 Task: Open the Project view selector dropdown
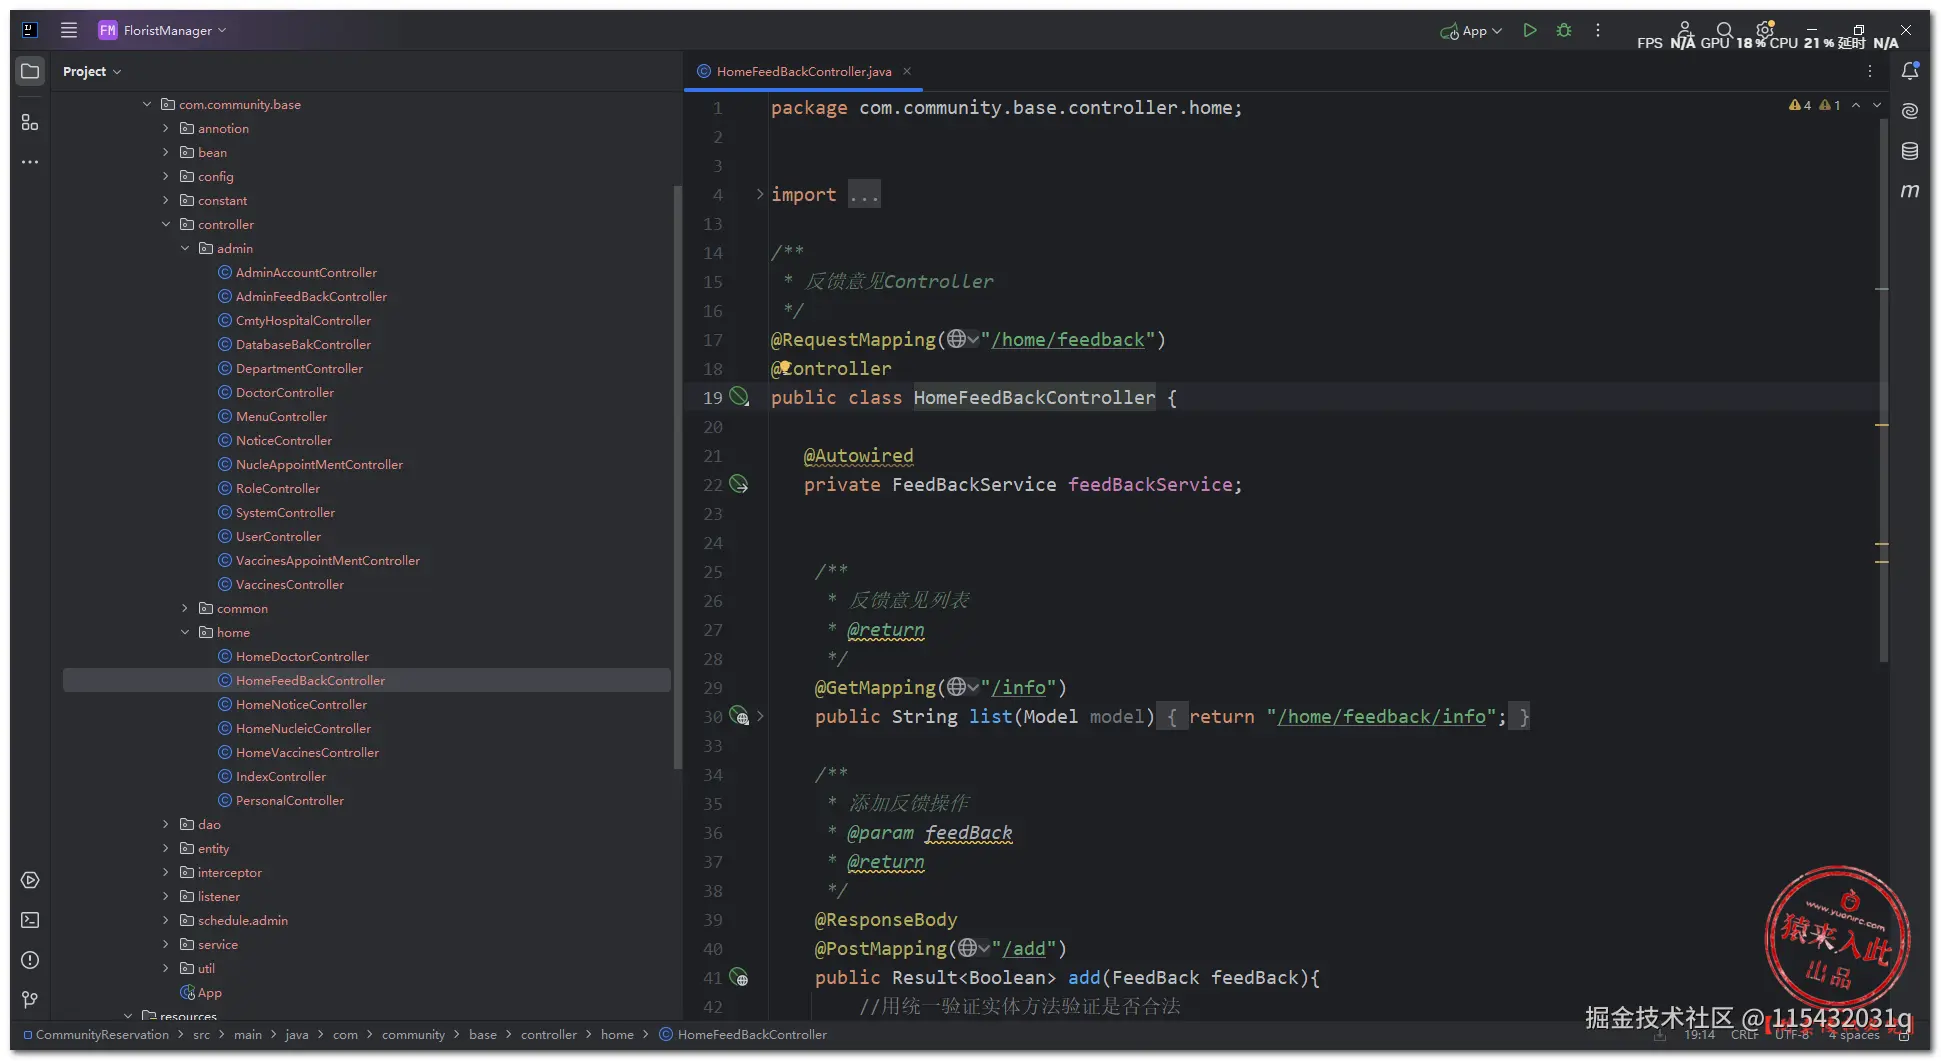92,71
